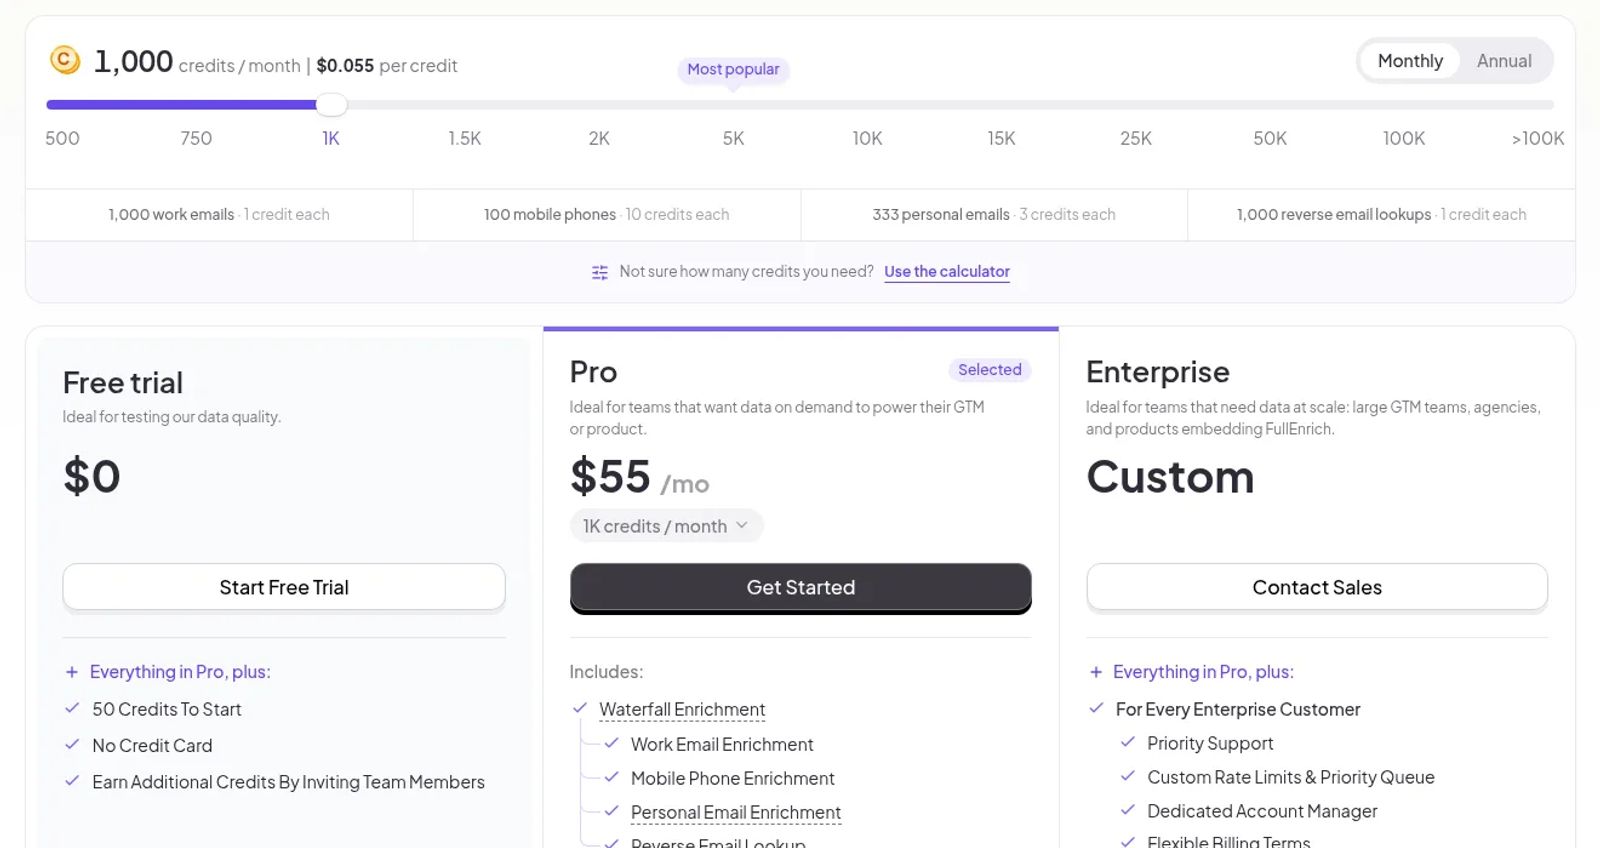Click checkmark beside Mobile Phone Enrichment

[612, 777]
